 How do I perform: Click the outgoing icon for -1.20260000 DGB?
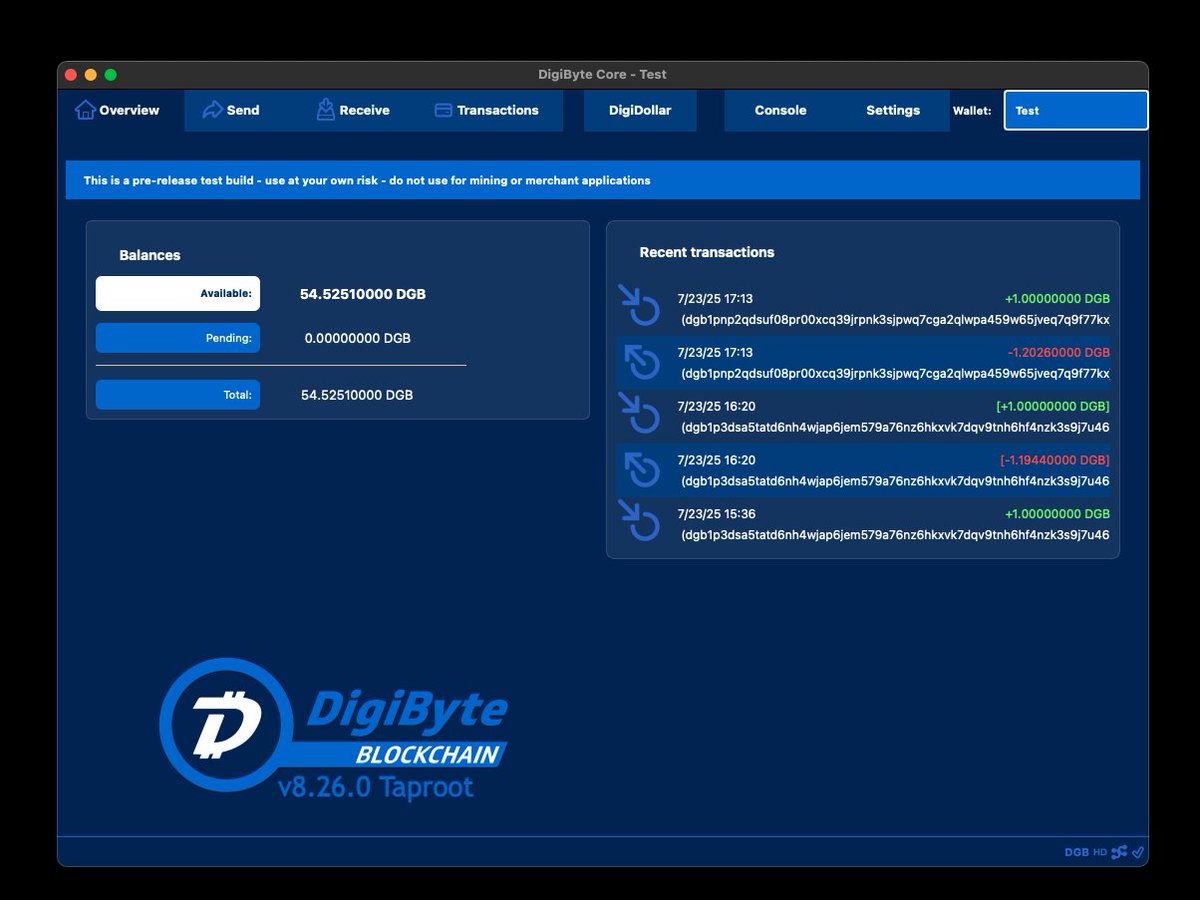(641, 360)
